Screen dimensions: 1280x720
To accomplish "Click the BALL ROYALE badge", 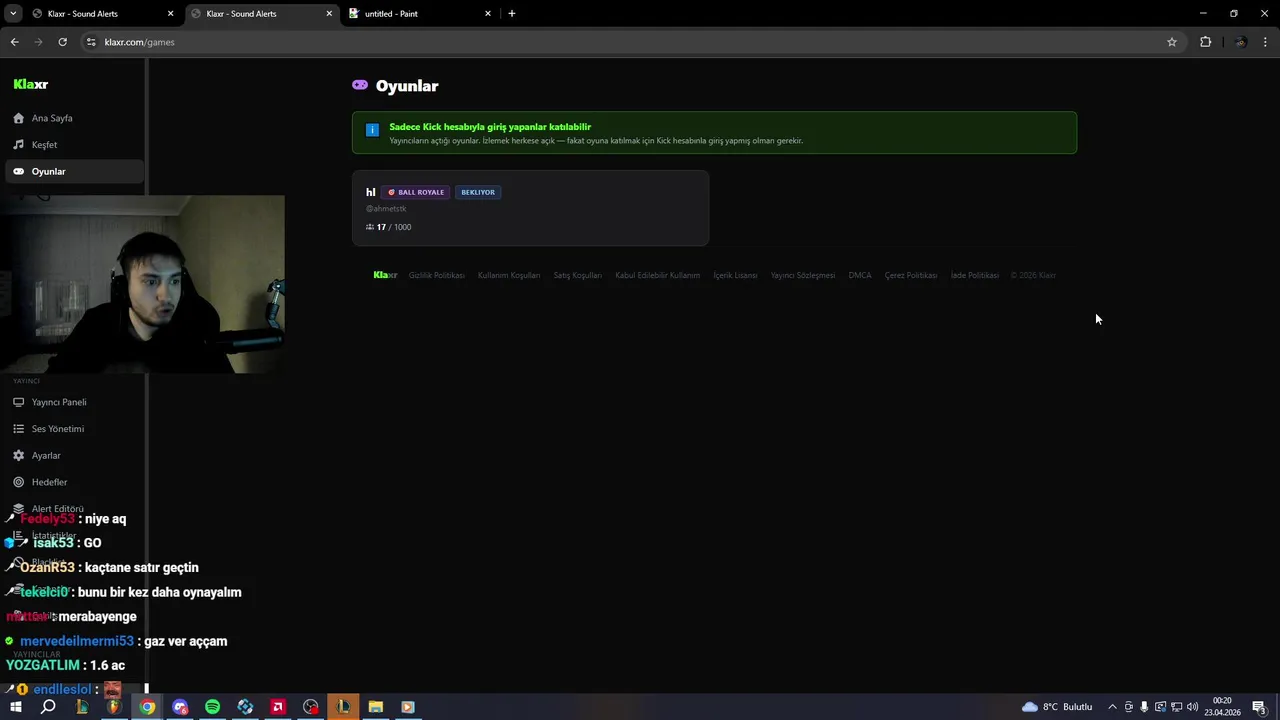I will [416, 192].
